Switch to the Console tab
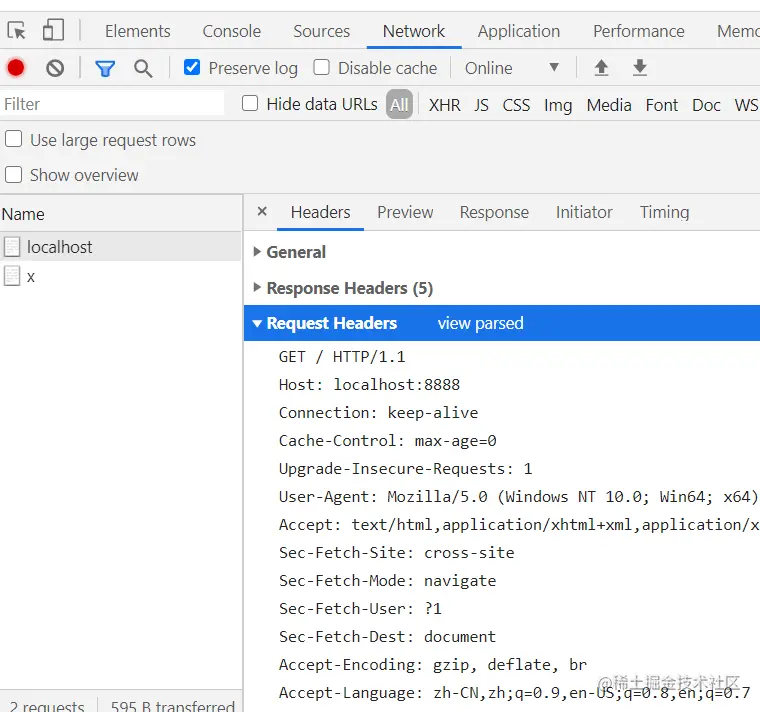The width and height of the screenshot is (760, 712). [x=232, y=31]
